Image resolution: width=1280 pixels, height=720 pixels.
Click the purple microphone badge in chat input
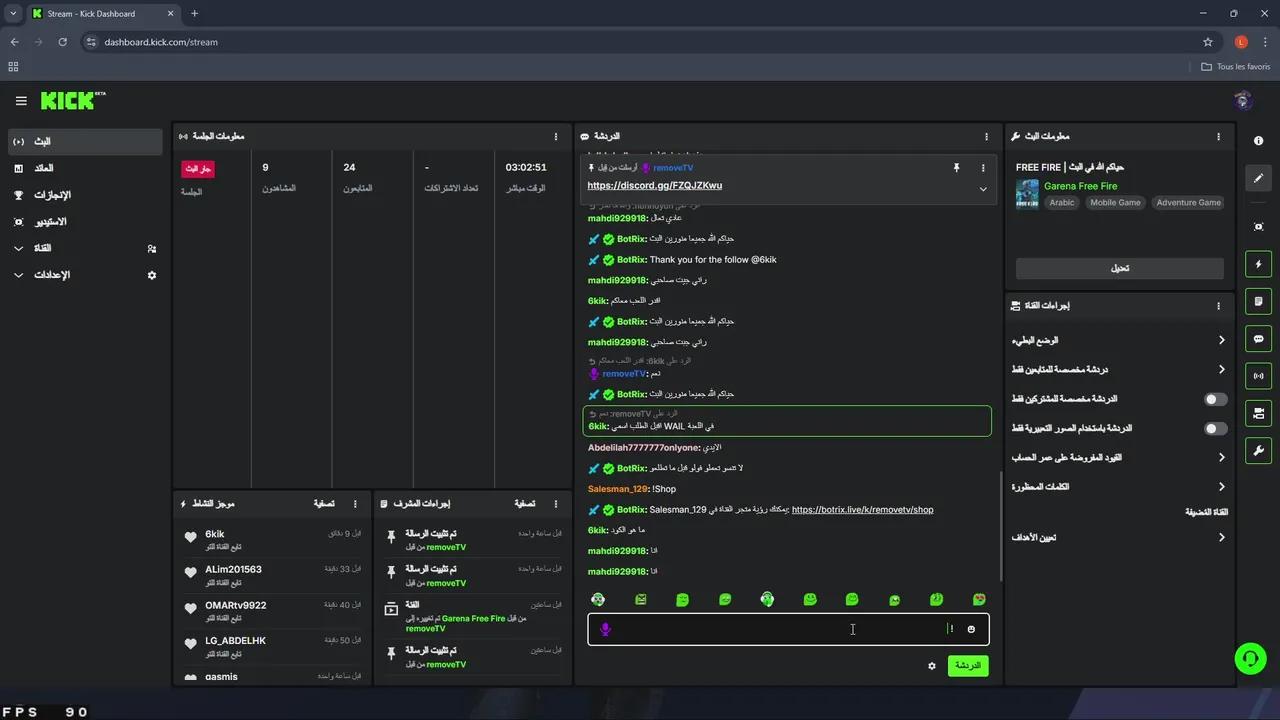(605, 629)
